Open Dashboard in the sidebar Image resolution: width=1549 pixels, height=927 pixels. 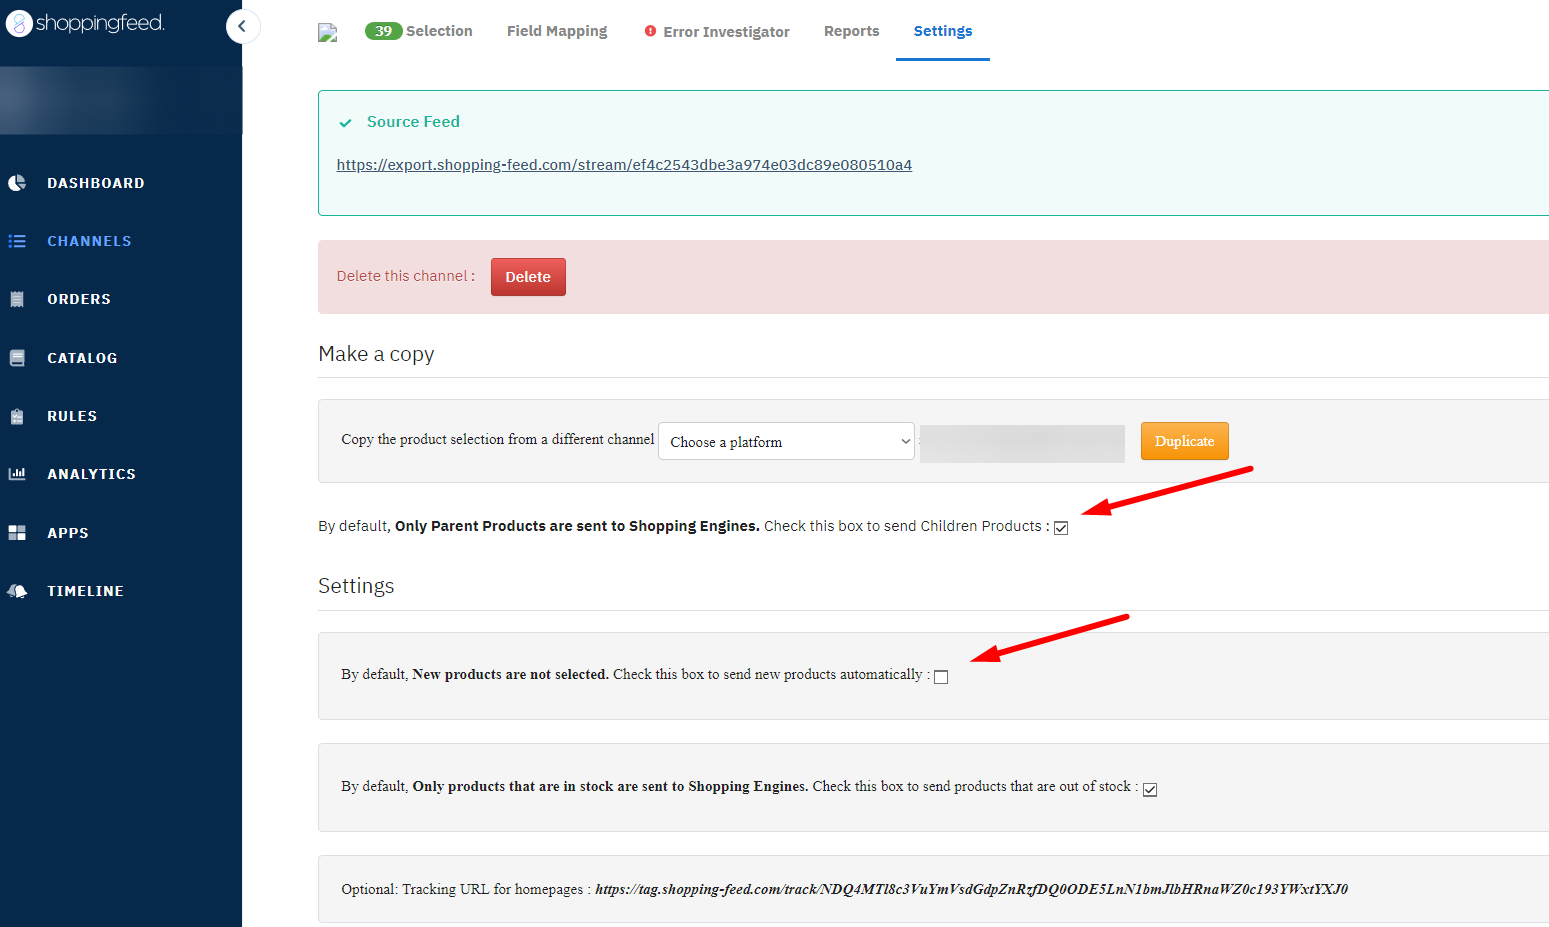96,183
